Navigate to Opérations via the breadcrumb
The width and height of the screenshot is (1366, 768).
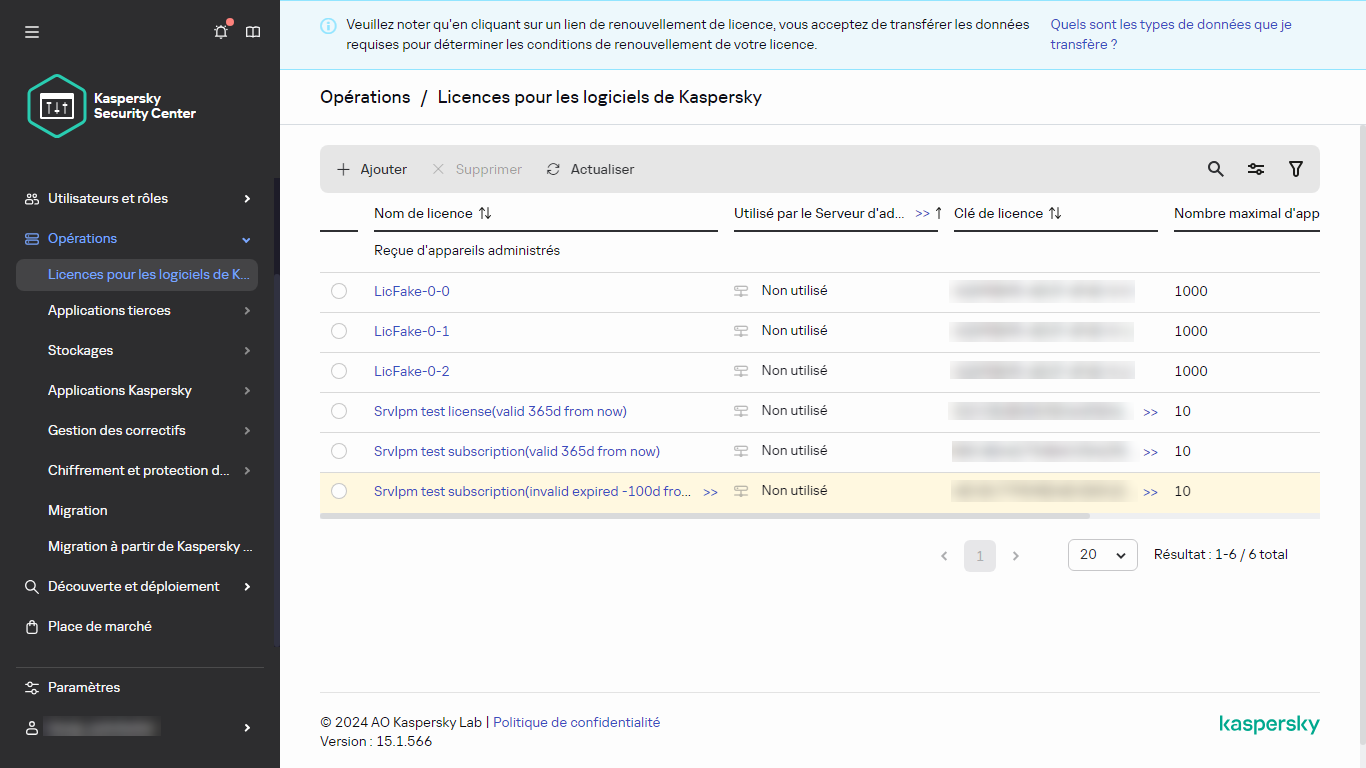(x=364, y=96)
